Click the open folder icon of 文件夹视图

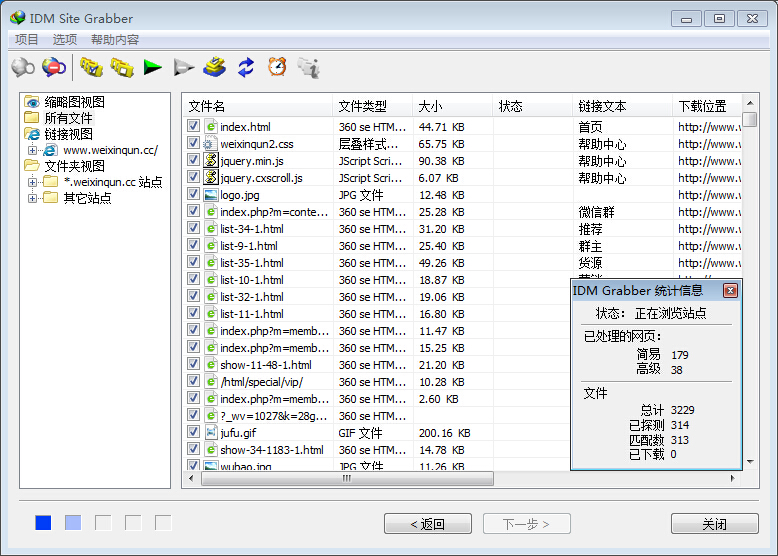click(32, 165)
